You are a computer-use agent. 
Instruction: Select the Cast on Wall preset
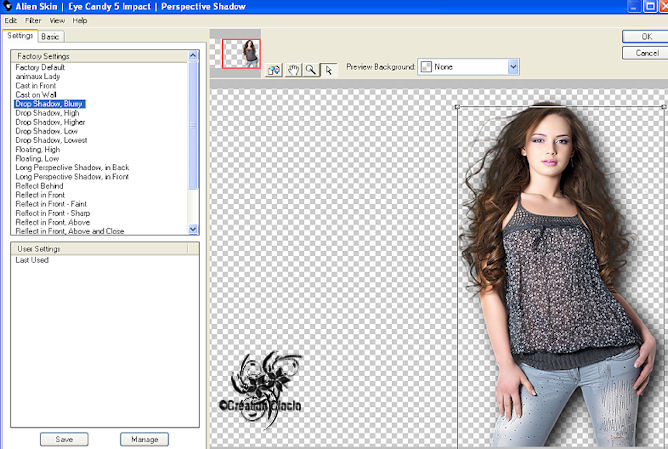37,93
